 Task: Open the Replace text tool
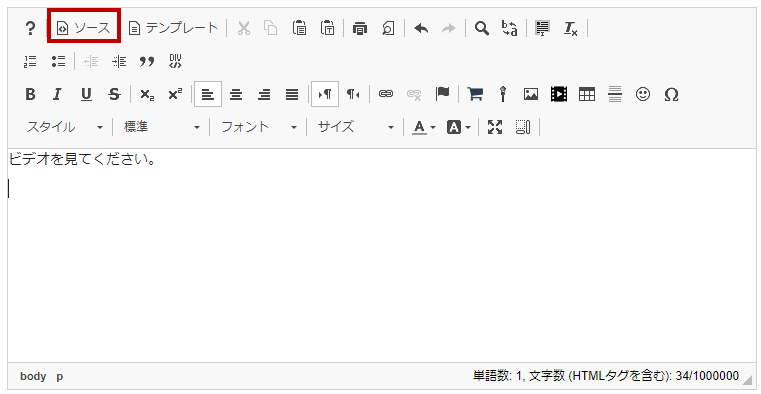tap(510, 28)
